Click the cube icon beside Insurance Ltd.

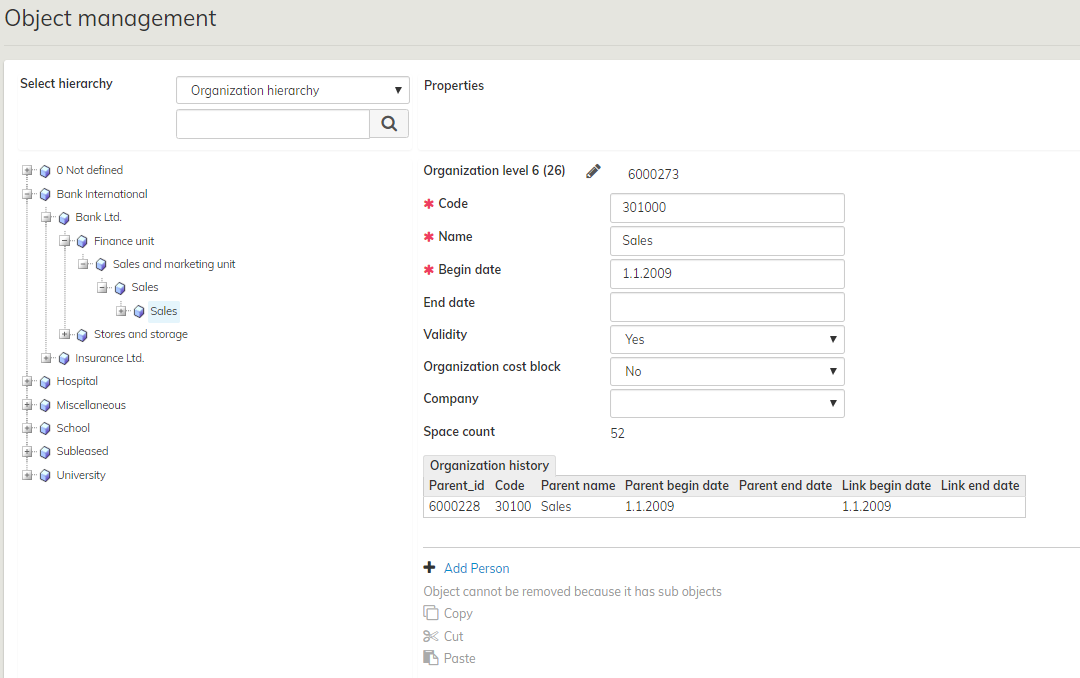point(64,358)
